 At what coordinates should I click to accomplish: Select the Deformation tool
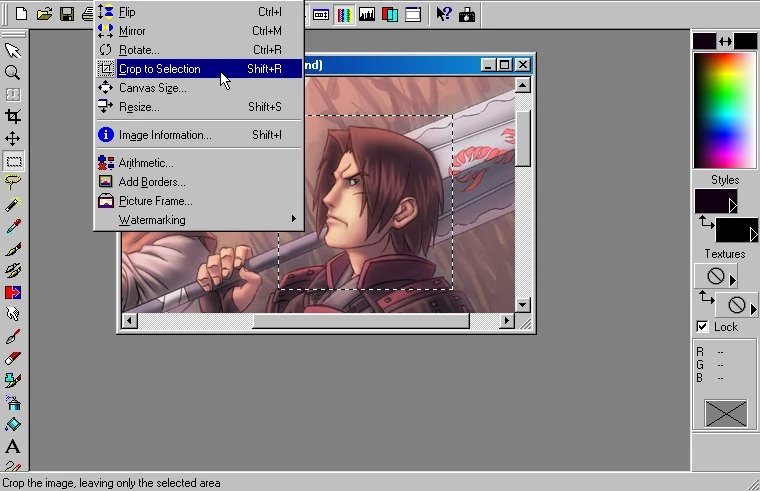[13, 95]
